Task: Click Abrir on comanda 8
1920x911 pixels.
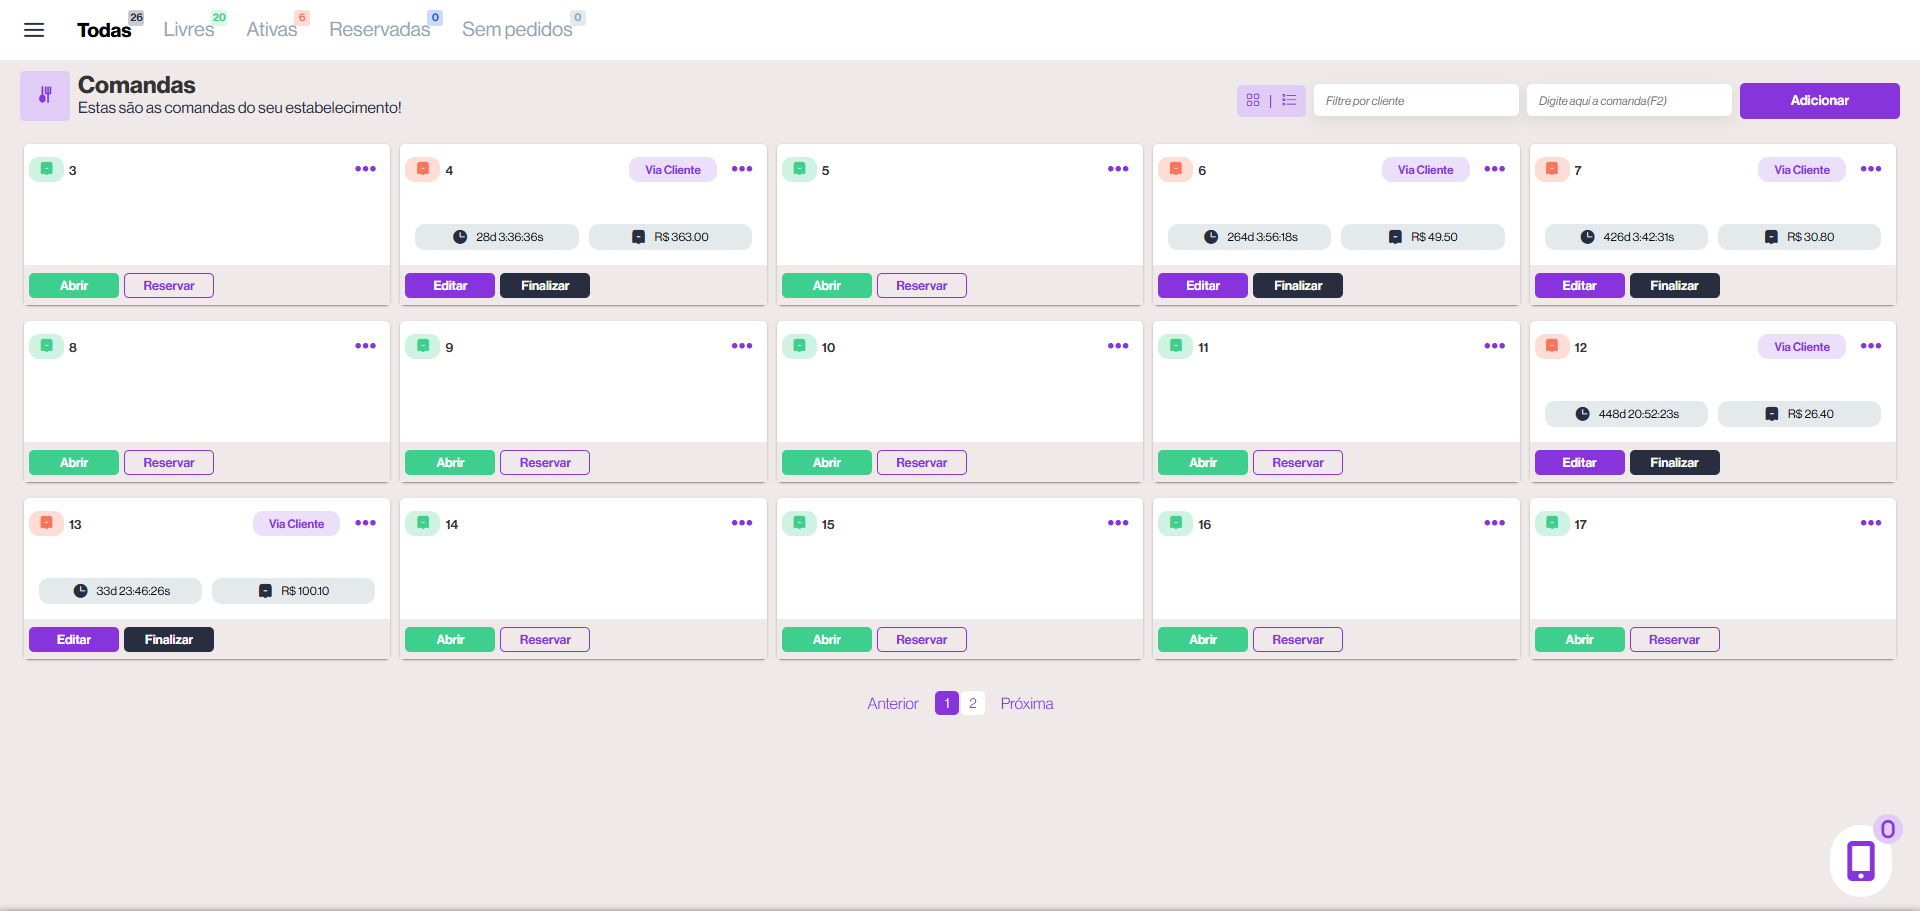Action: point(74,463)
